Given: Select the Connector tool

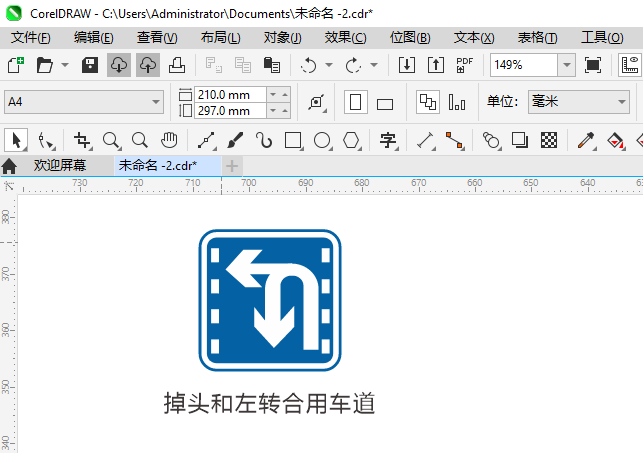Looking at the screenshot, I should pos(454,140).
